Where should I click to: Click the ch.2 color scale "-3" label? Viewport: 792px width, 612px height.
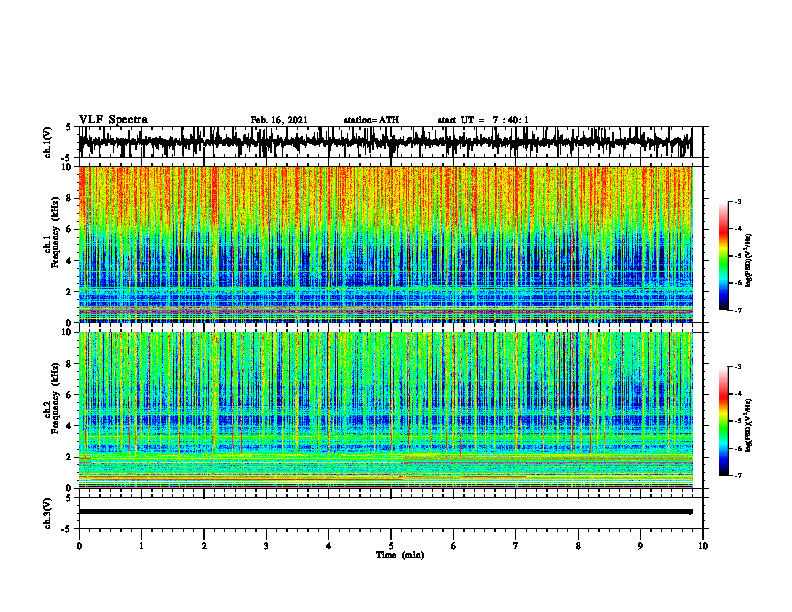click(738, 367)
